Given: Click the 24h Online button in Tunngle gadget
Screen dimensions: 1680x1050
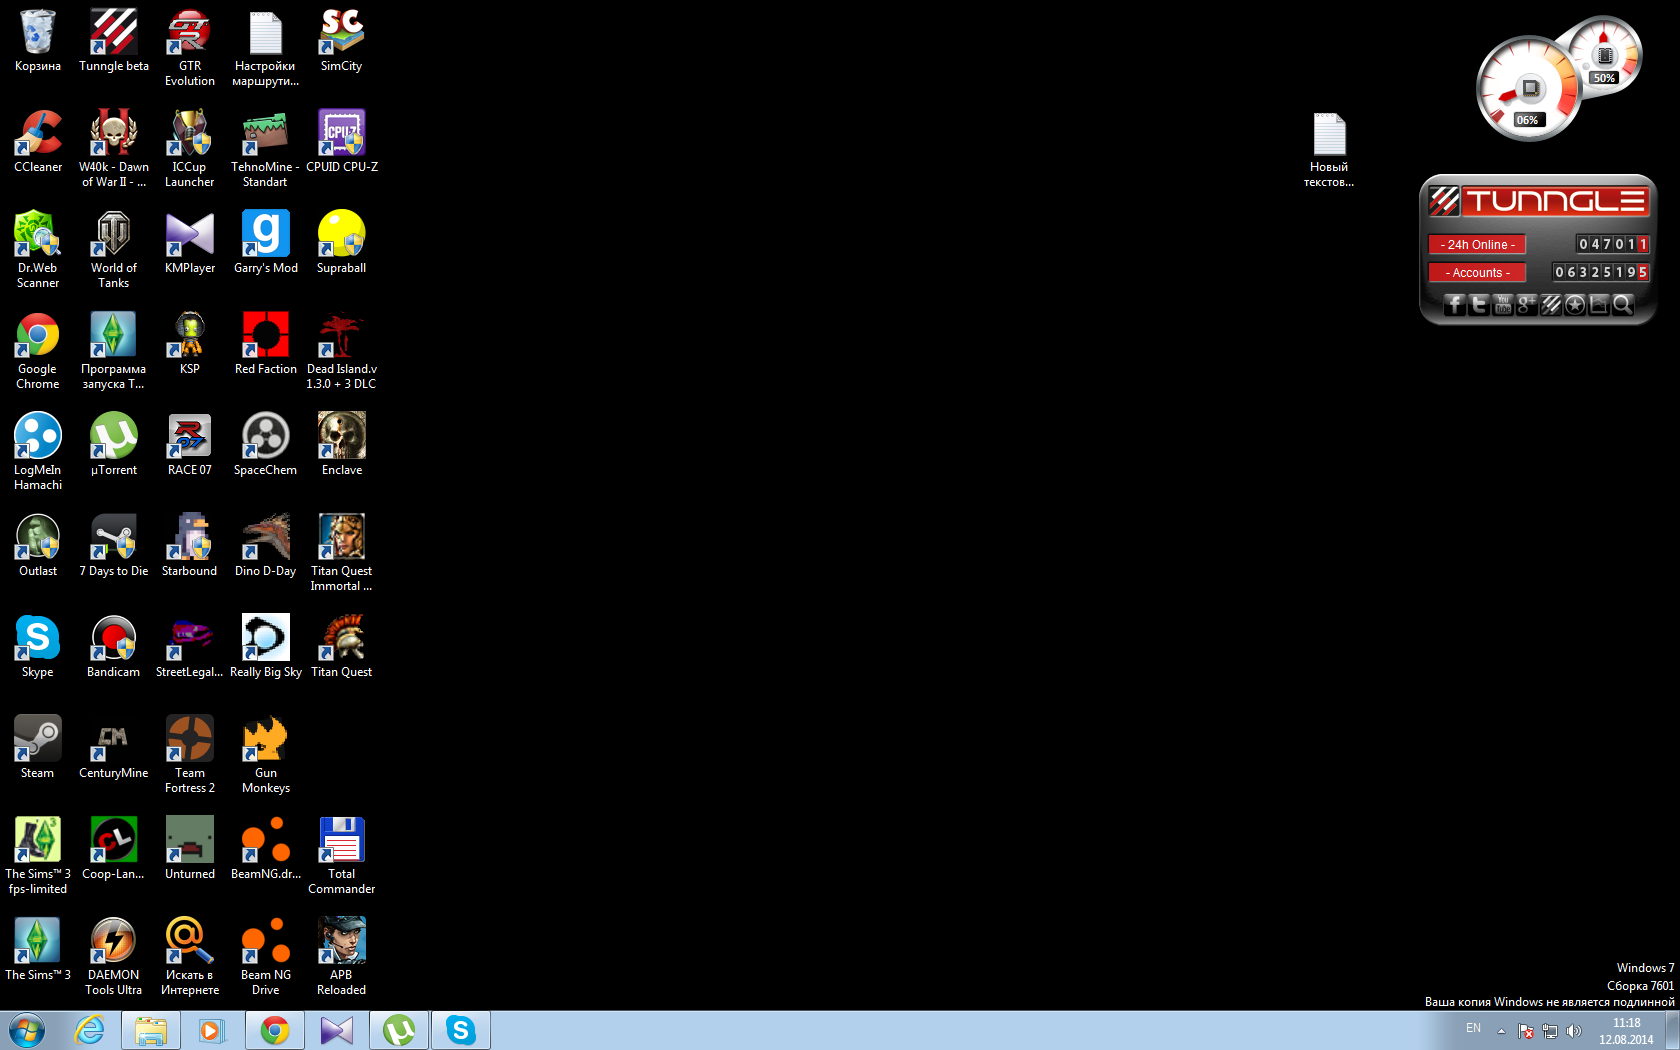Looking at the screenshot, I should tap(1477, 244).
